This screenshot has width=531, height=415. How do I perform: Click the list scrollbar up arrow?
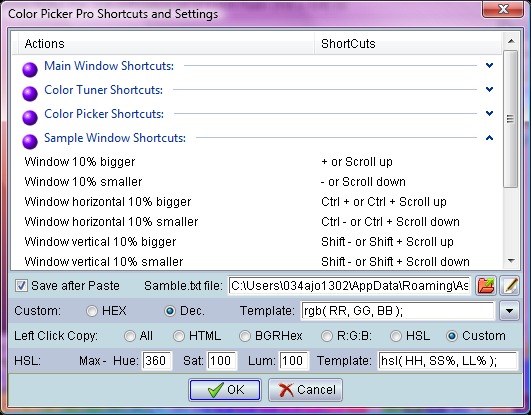[x=511, y=41]
